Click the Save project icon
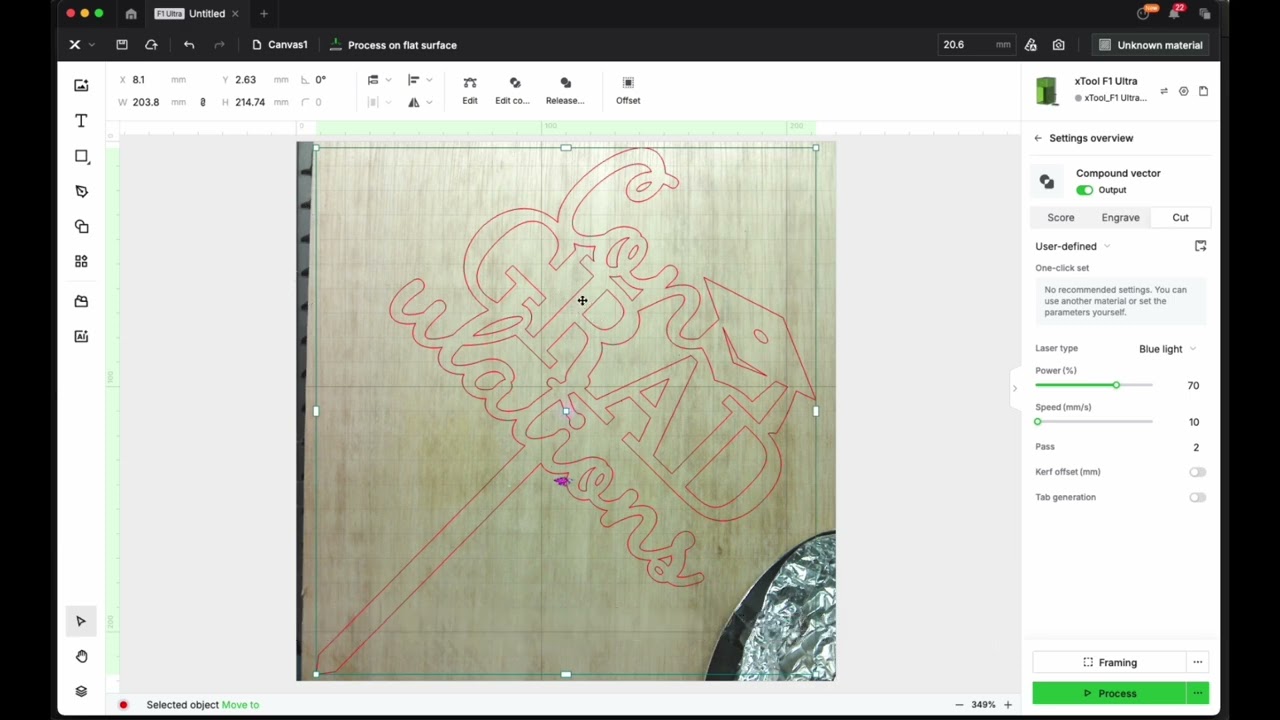1280x720 pixels. pyautogui.click(x=122, y=45)
